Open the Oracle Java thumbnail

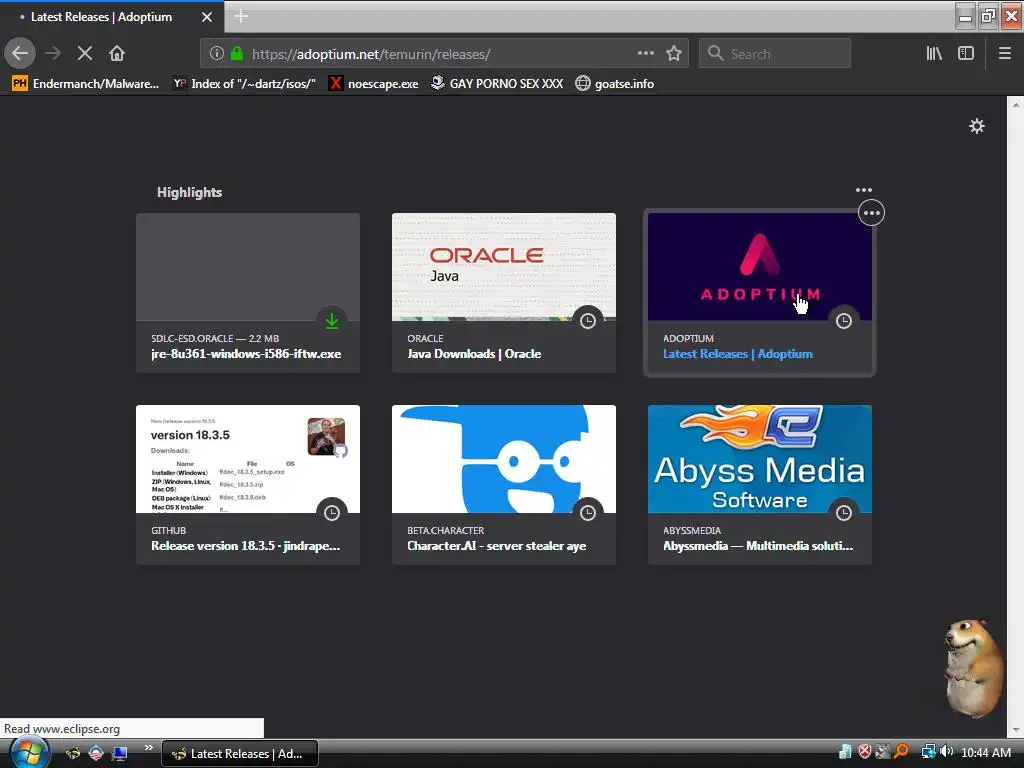504,267
